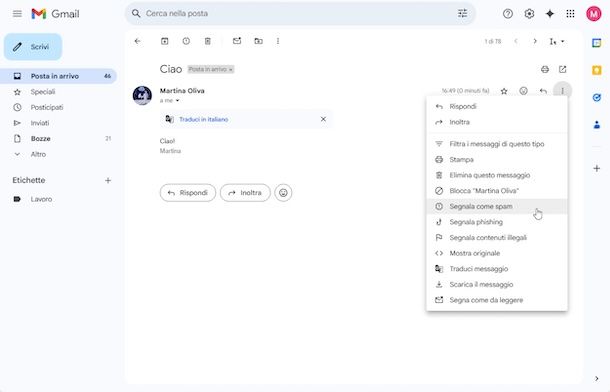Open Bozze folder
Viewport: 610px width, 392px height.
[x=58, y=138]
